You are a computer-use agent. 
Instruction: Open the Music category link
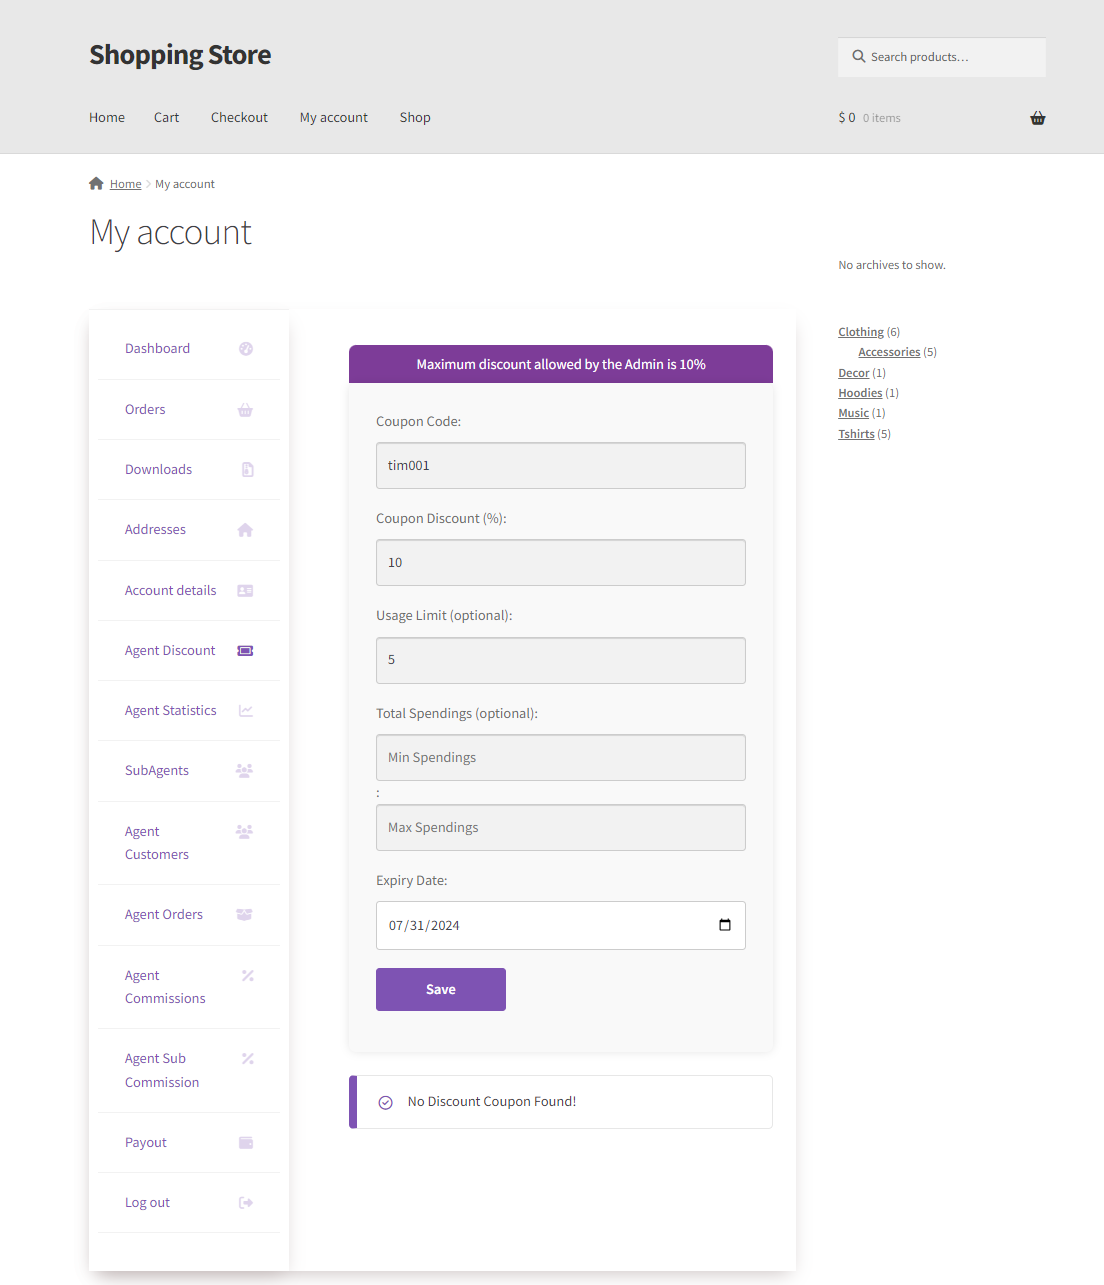(854, 413)
